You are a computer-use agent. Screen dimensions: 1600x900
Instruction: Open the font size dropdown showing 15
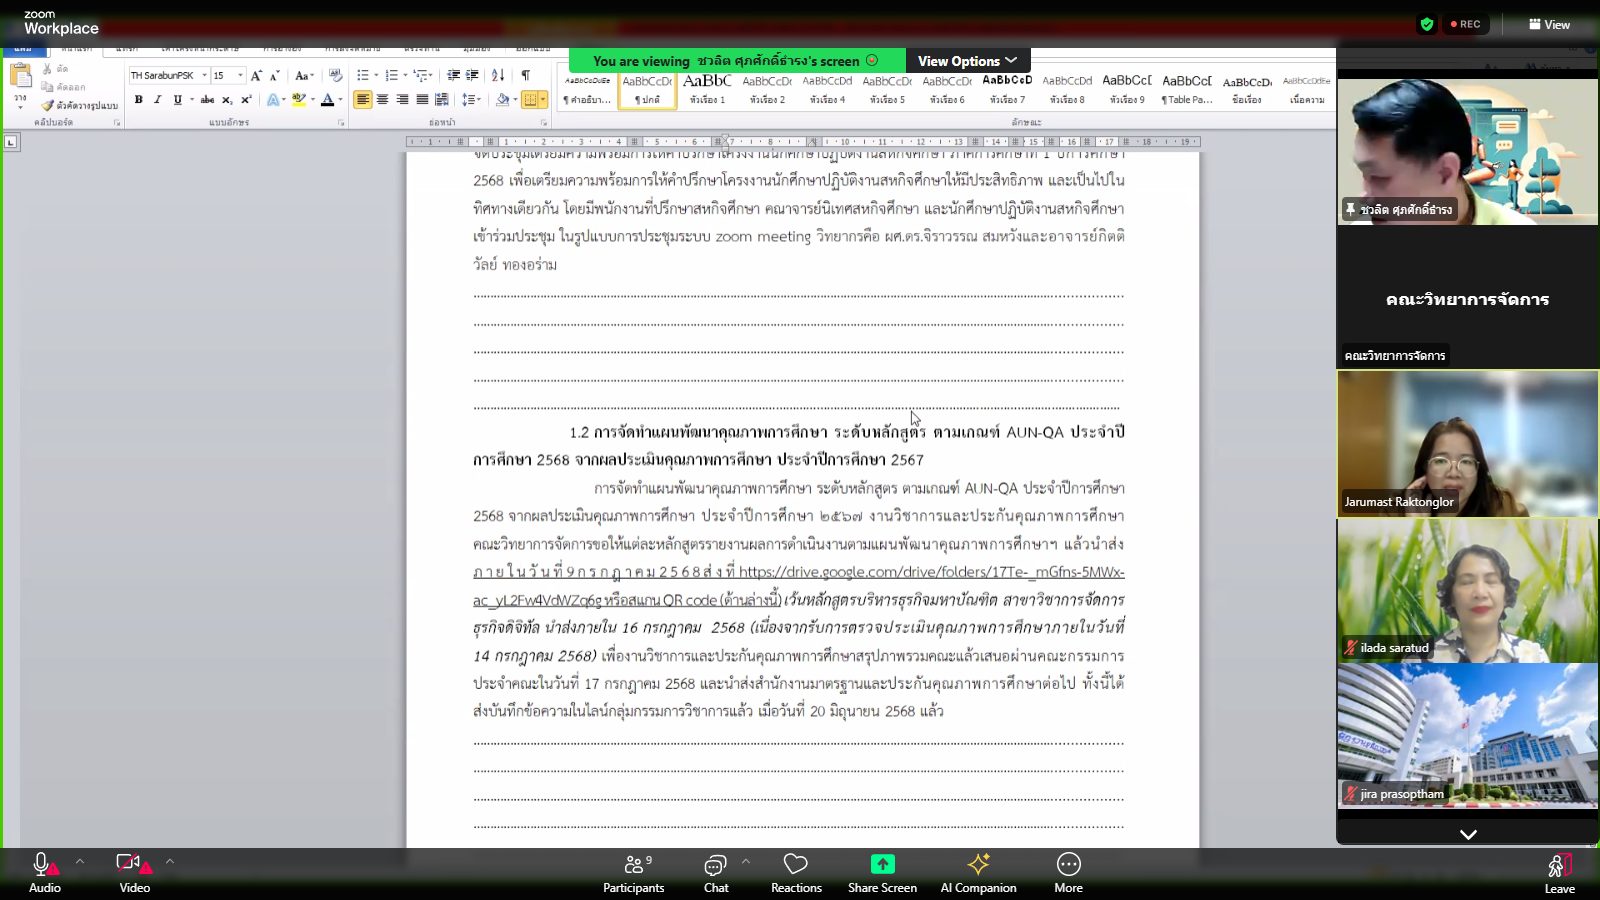coord(240,75)
